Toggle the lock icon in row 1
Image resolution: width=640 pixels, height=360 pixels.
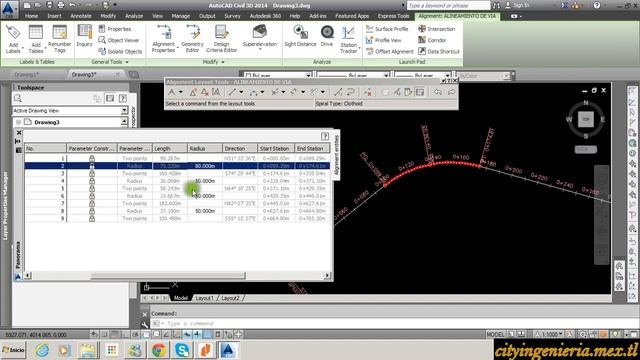pyautogui.click(x=92, y=158)
